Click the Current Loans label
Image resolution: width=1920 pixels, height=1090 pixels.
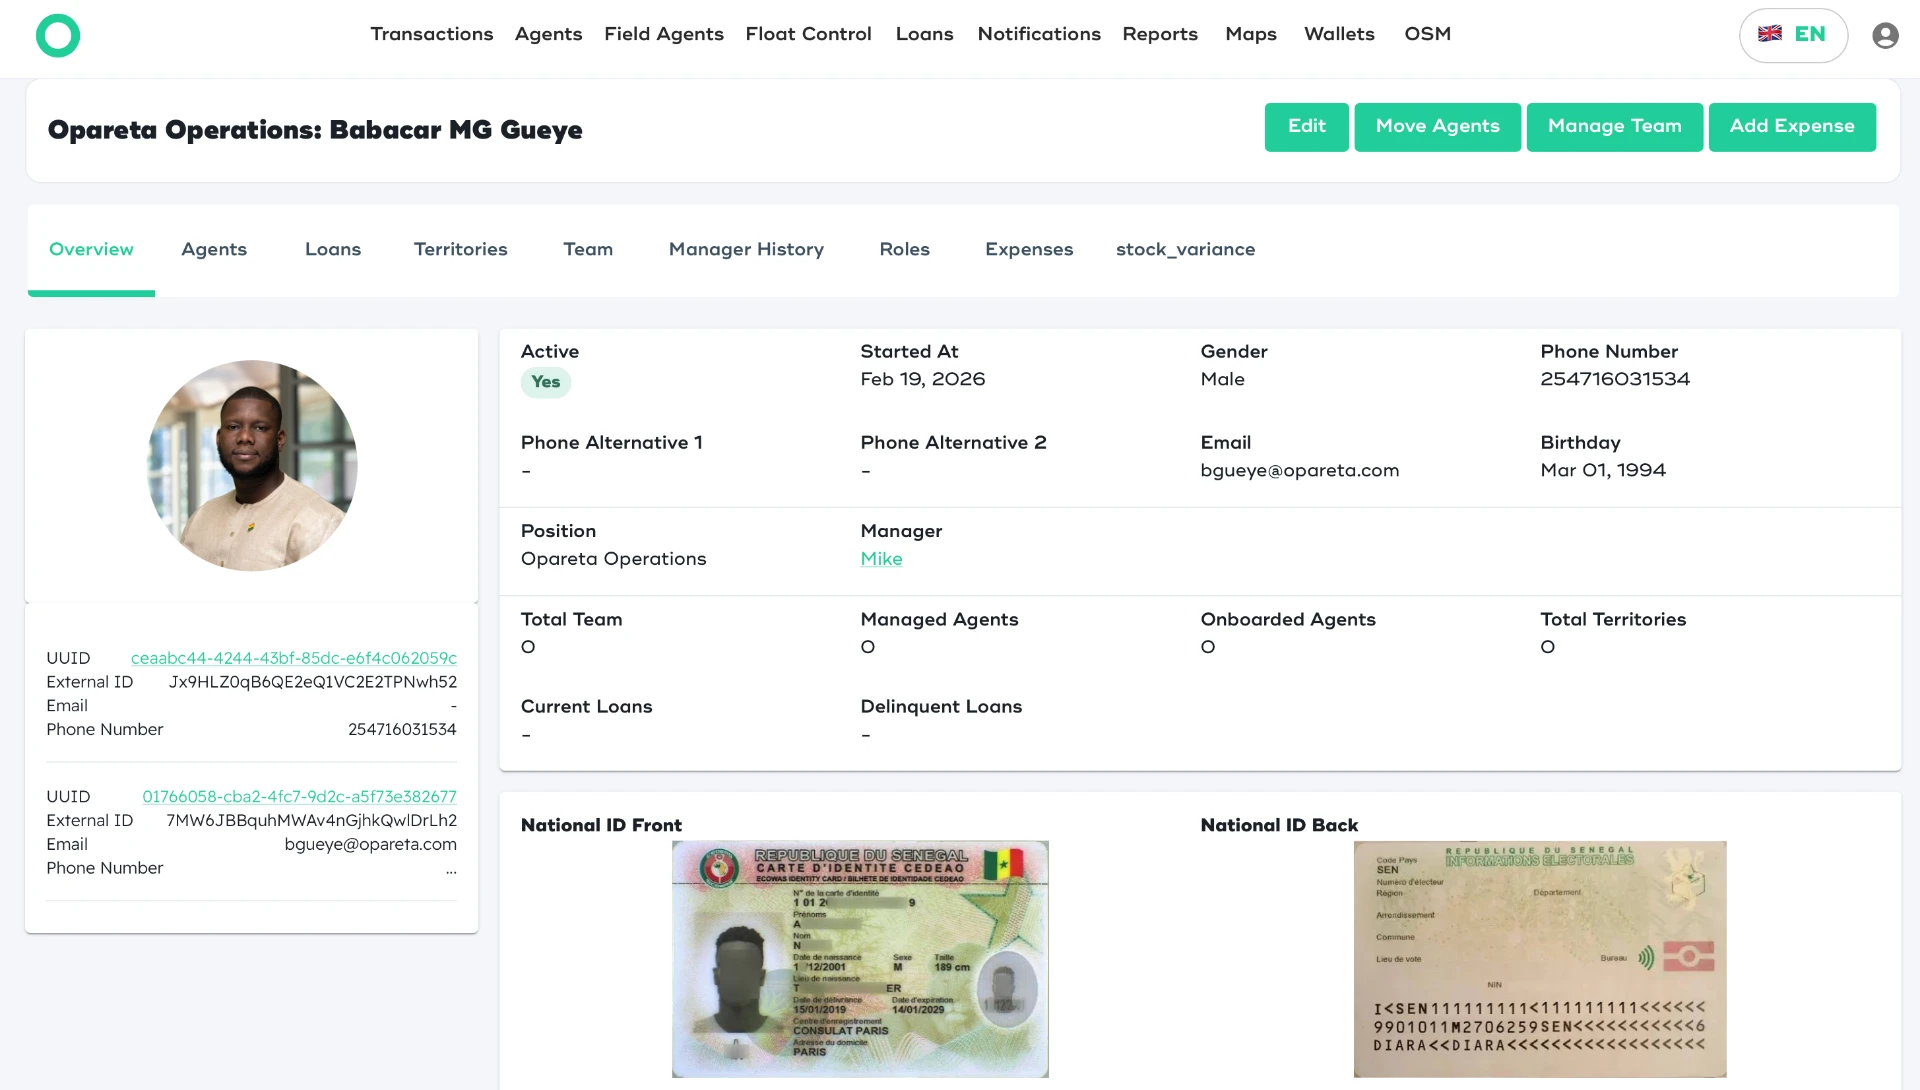pos(586,707)
